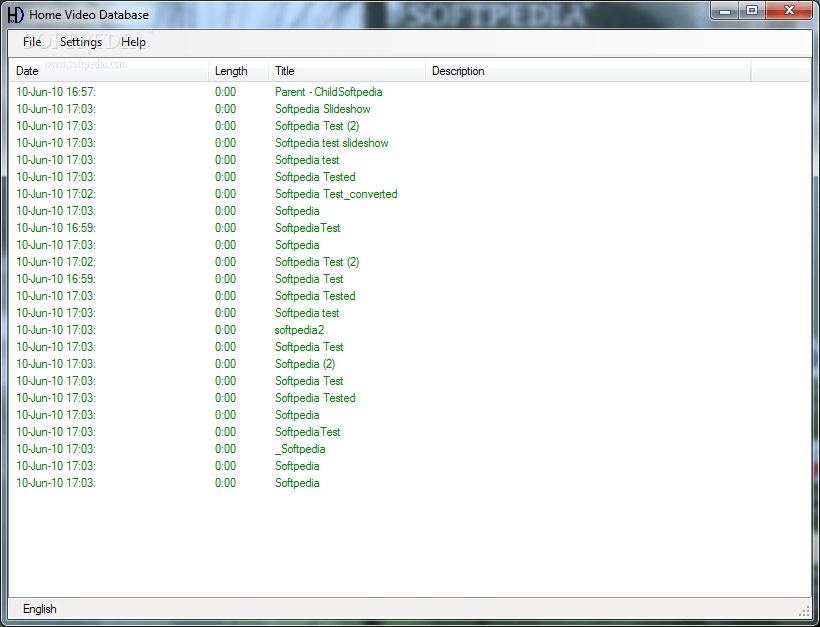Select the 'Softpedia (2)' entry
820x627 pixels.
(305, 364)
